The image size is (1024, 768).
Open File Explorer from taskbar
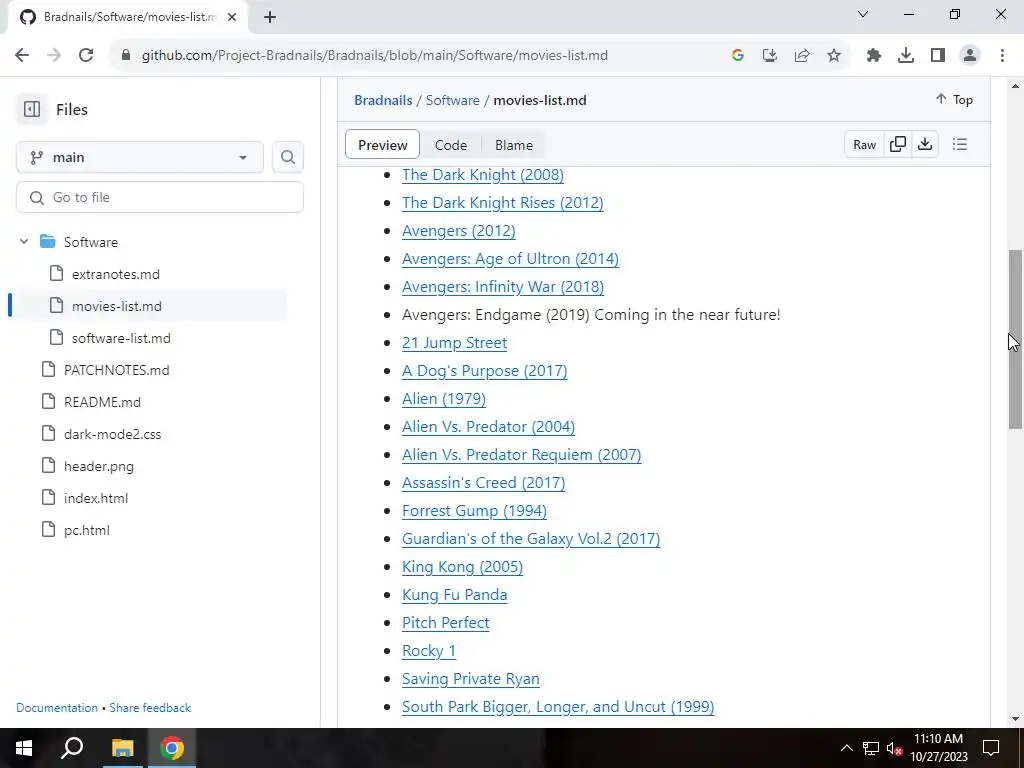tap(122, 748)
